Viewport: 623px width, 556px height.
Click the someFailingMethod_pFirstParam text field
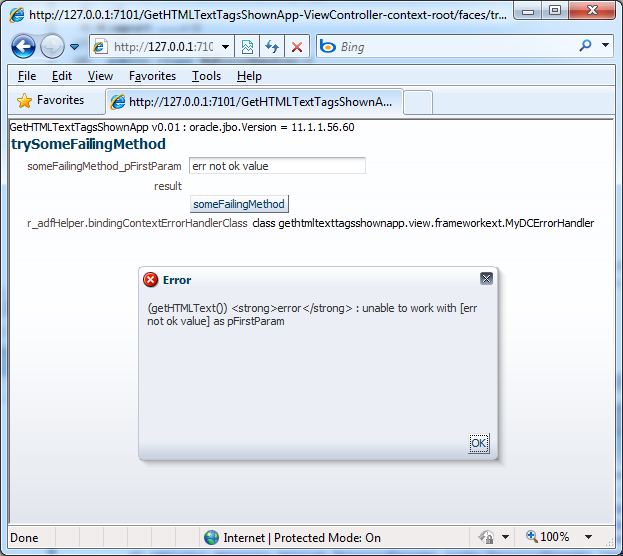pyautogui.click(x=277, y=166)
